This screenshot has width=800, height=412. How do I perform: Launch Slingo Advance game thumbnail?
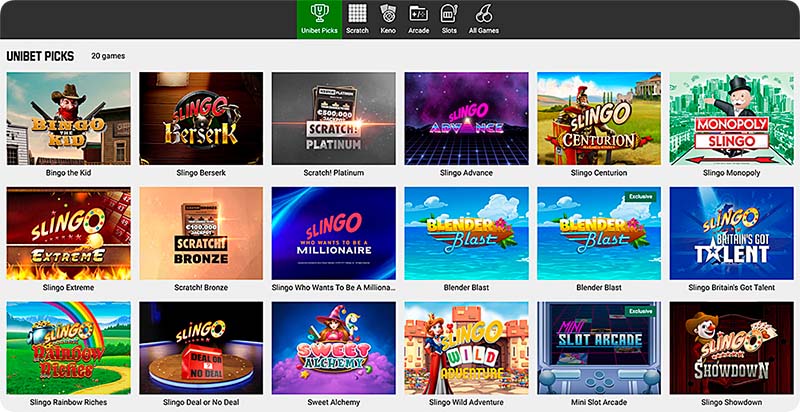(x=466, y=118)
